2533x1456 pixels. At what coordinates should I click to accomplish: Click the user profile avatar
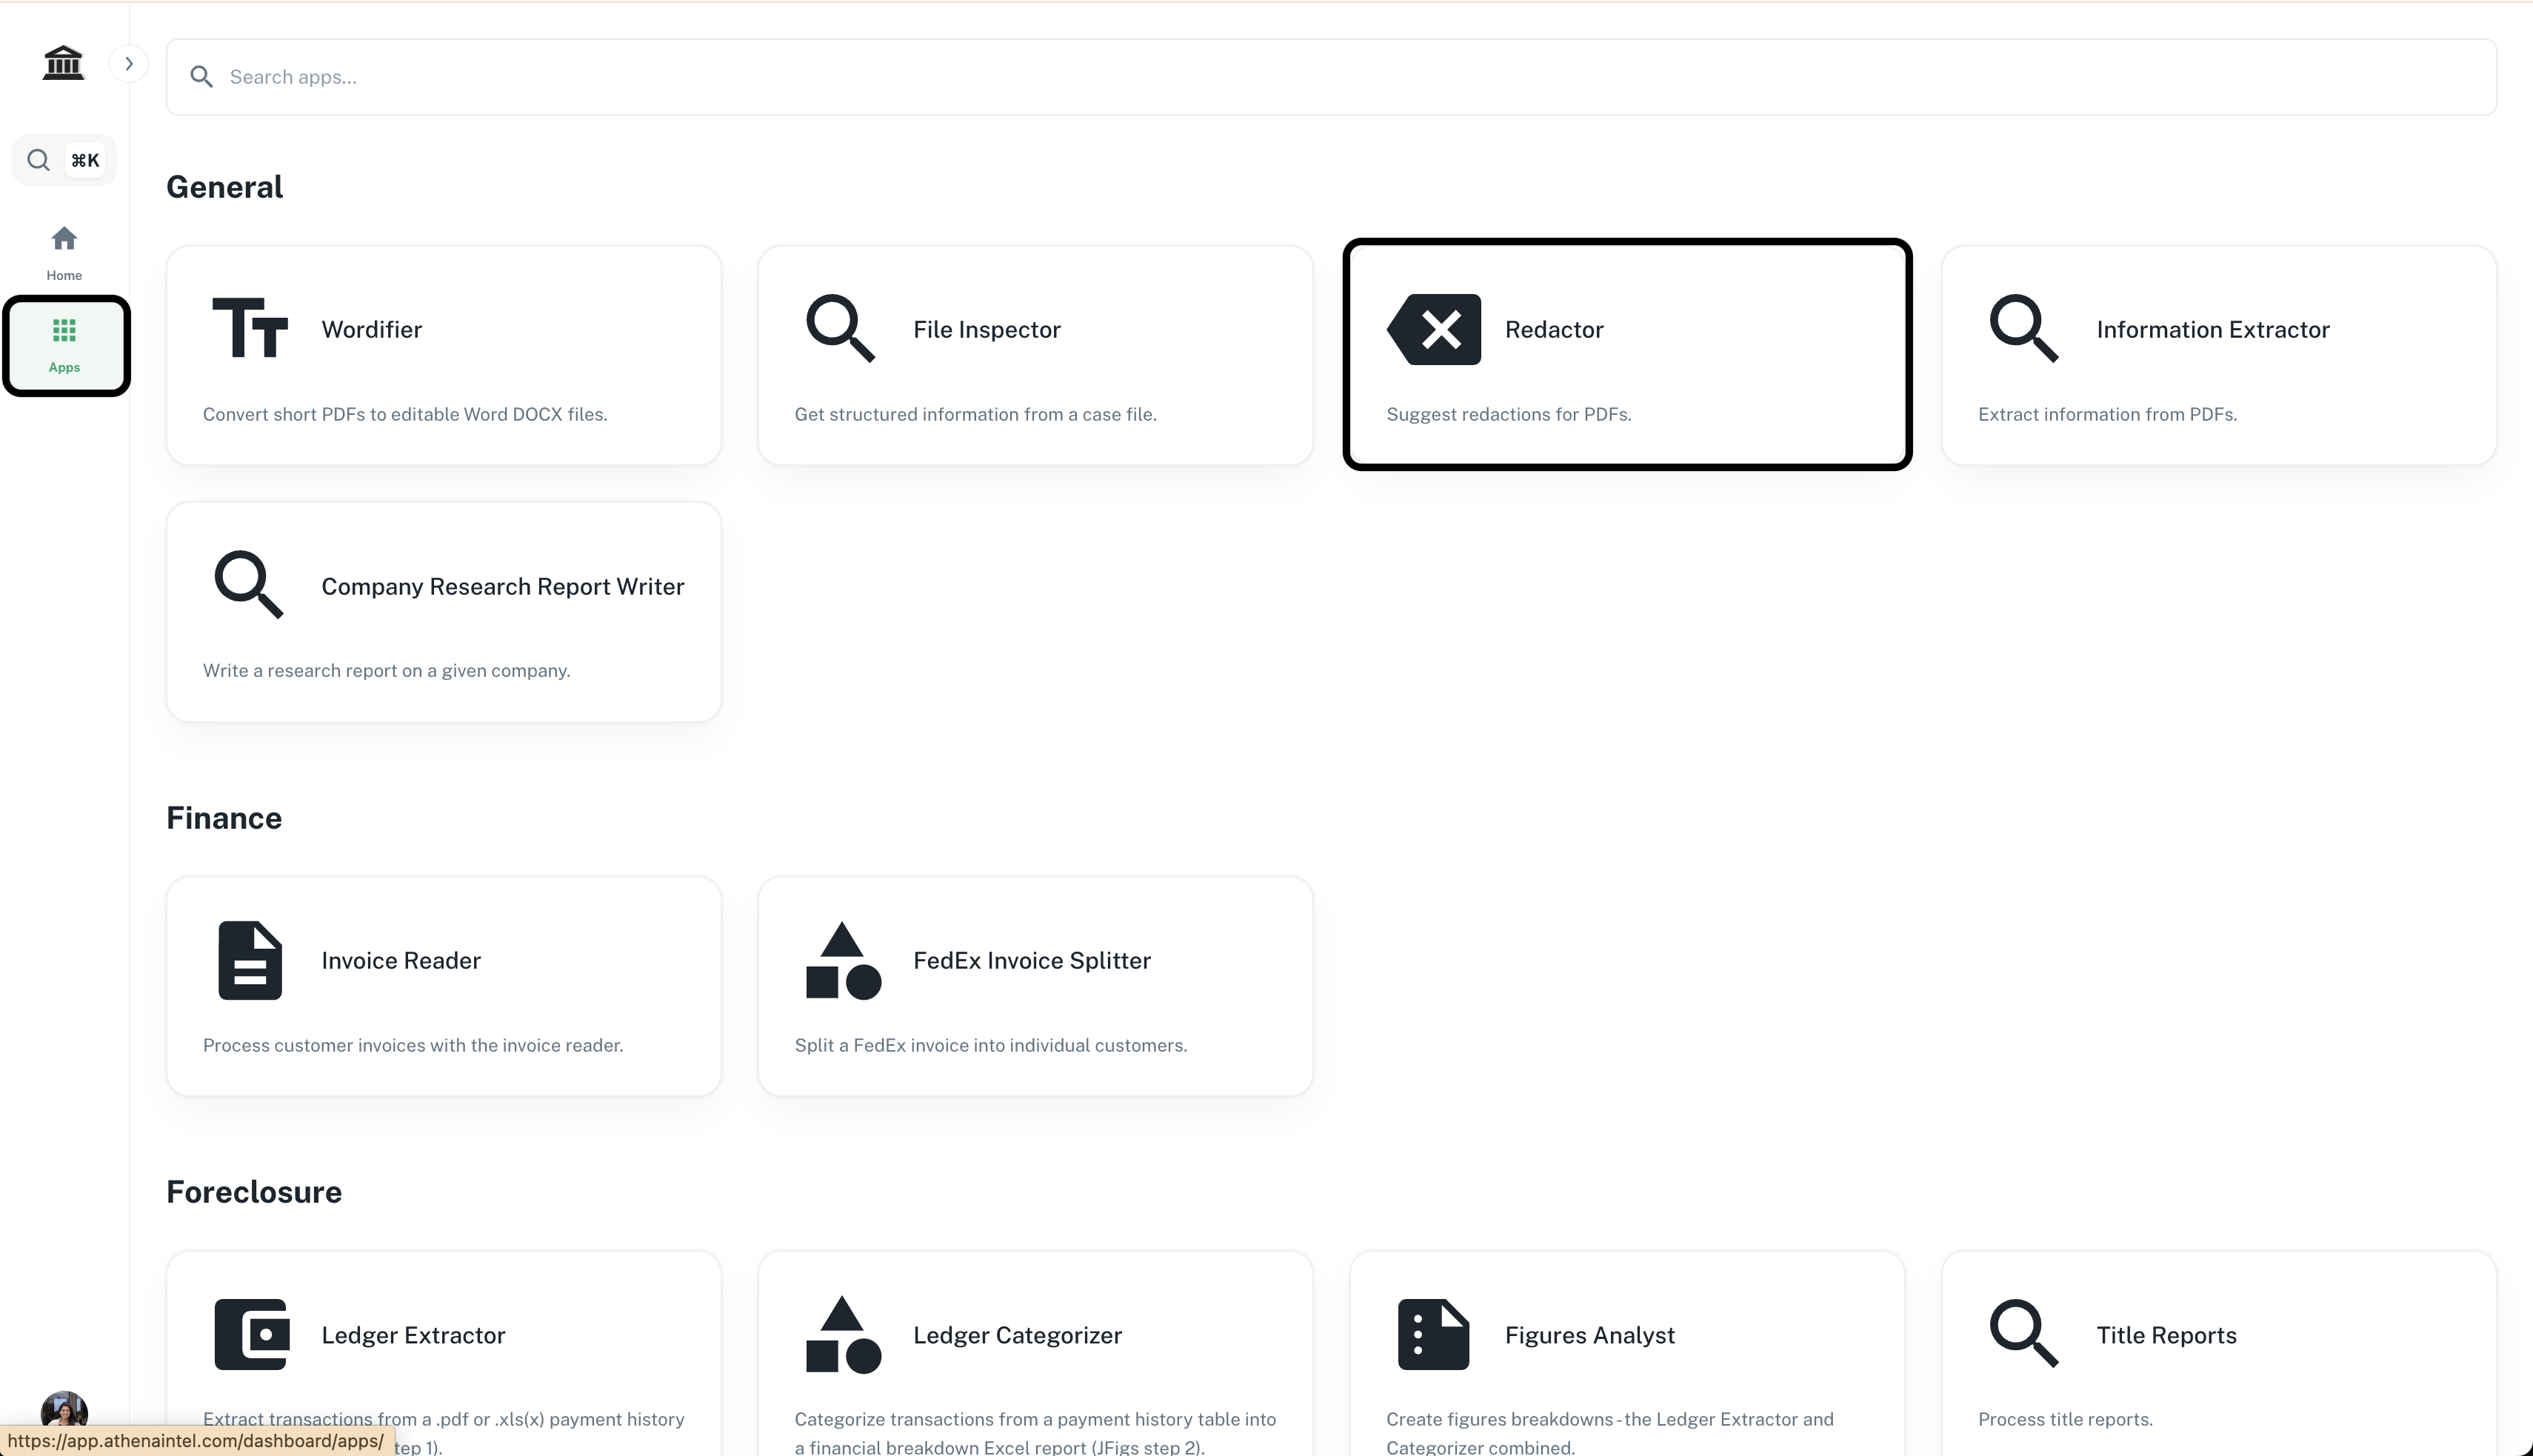tap(64, 1408)
